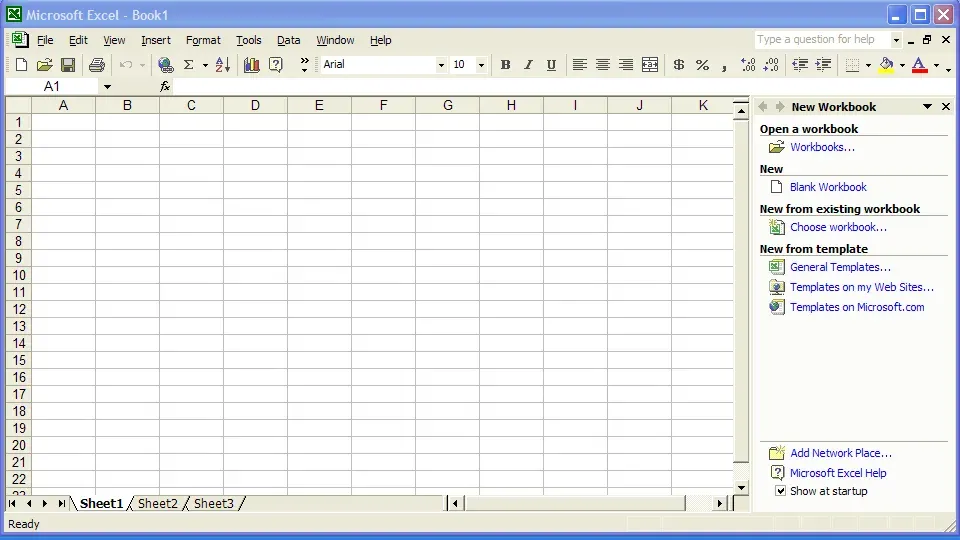The height and width of the screenshot is (540, 960).
Task: Decrease indent of the cell
Action: coord(800,65)
